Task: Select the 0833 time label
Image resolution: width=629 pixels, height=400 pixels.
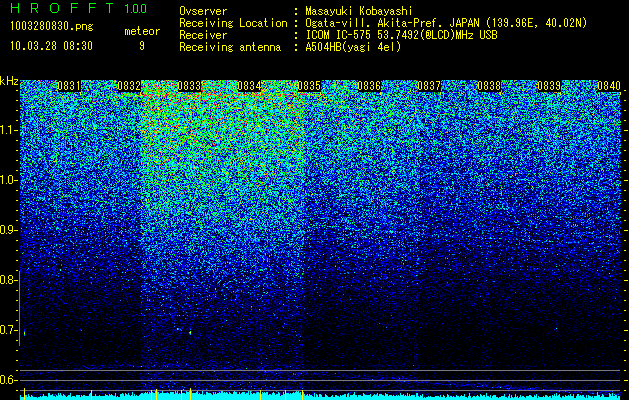Action: point(189,86)
